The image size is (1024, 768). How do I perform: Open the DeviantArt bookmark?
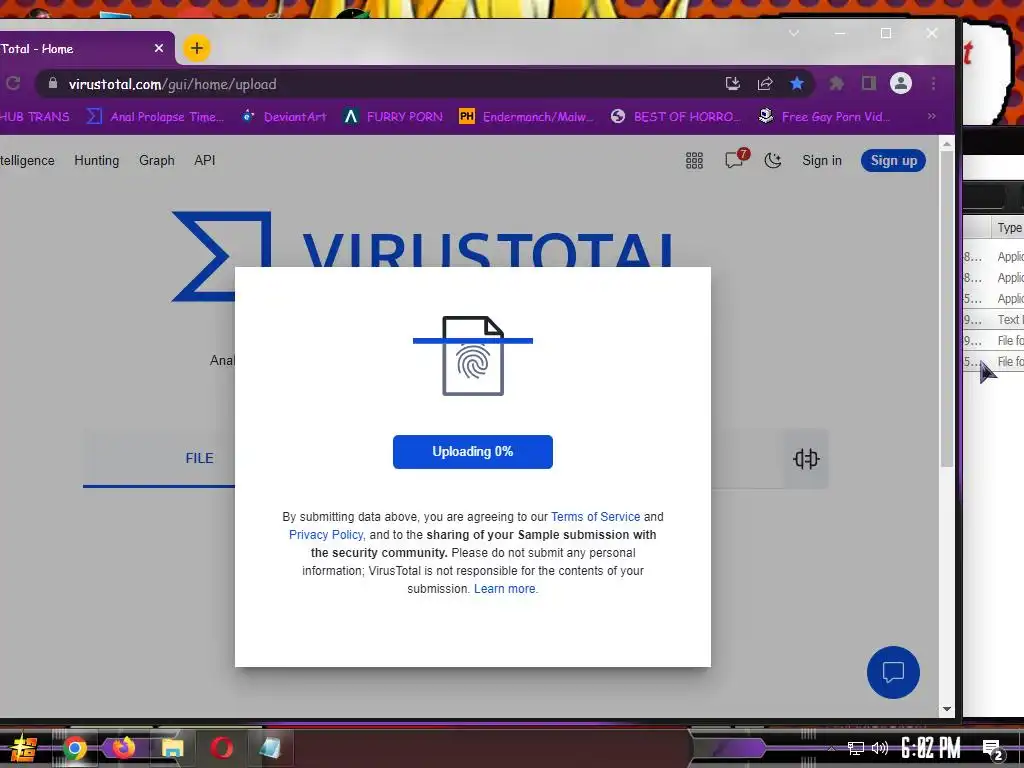pos(283,117)
